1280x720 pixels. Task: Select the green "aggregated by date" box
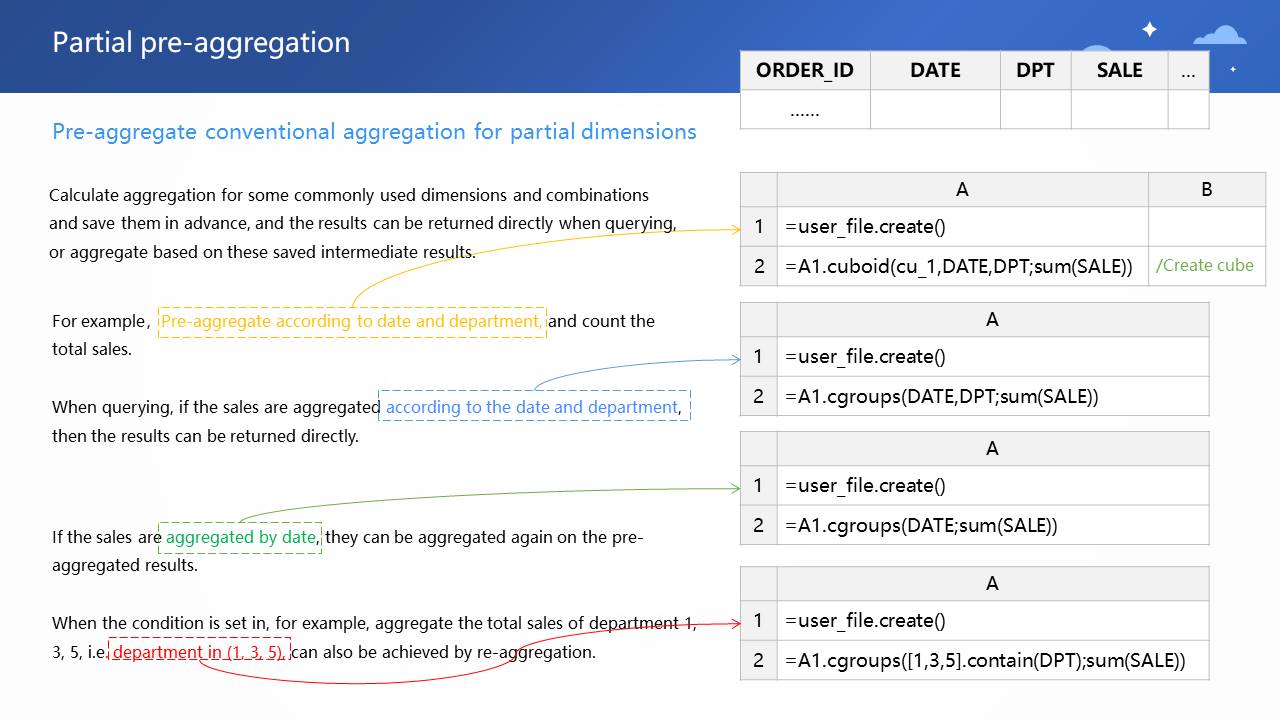click(x=240, y=537)
